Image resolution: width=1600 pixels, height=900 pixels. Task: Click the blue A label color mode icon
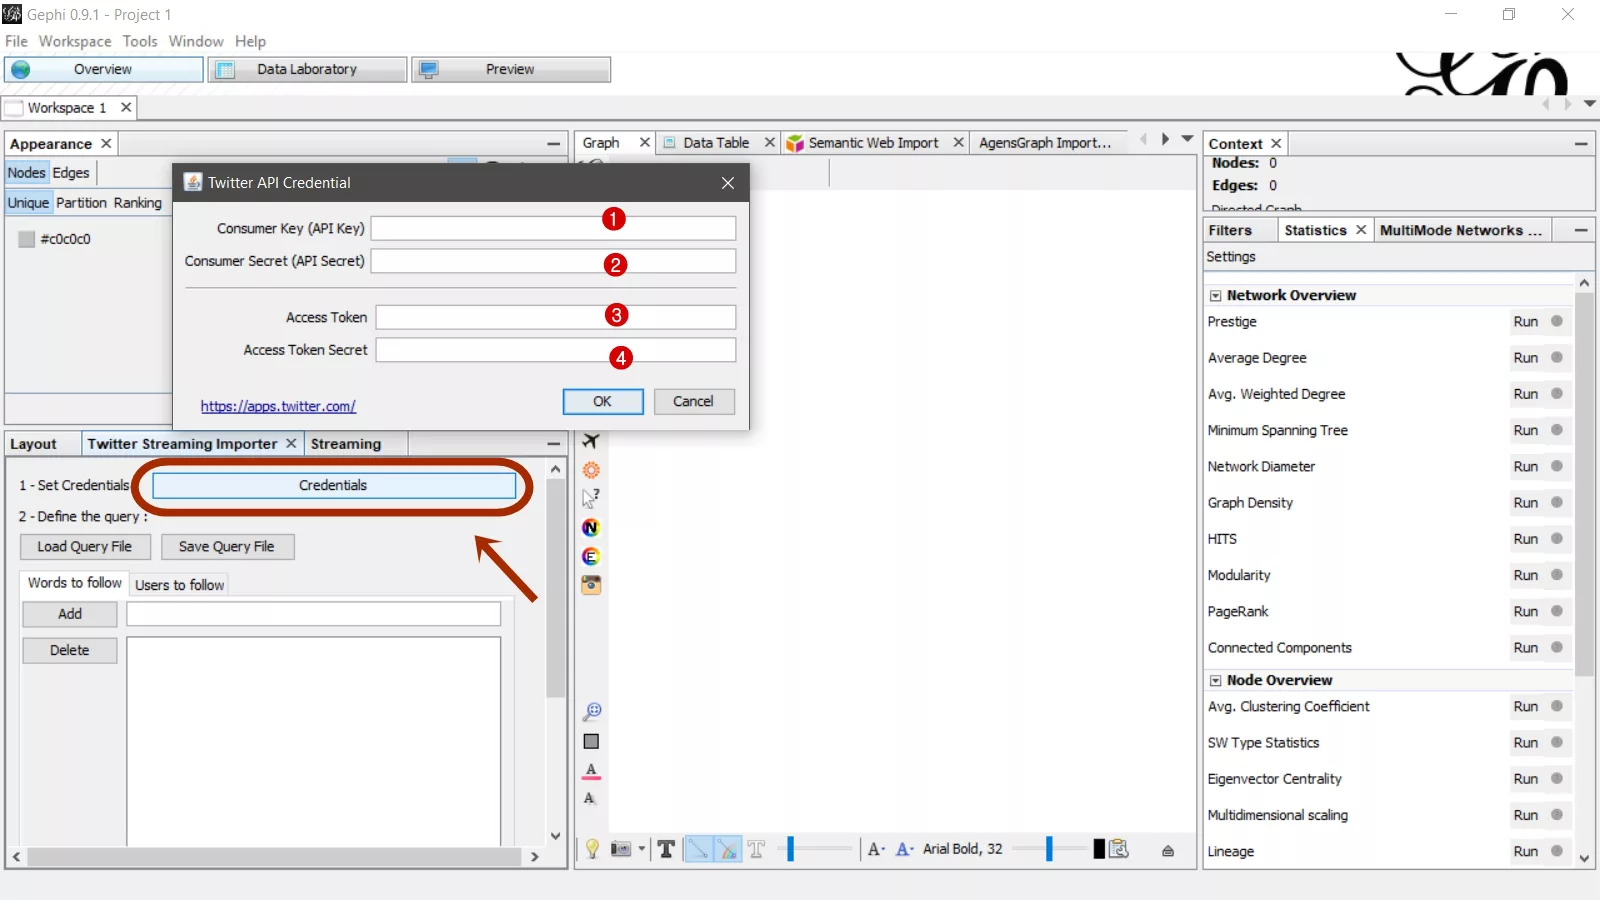coord(904,849)
